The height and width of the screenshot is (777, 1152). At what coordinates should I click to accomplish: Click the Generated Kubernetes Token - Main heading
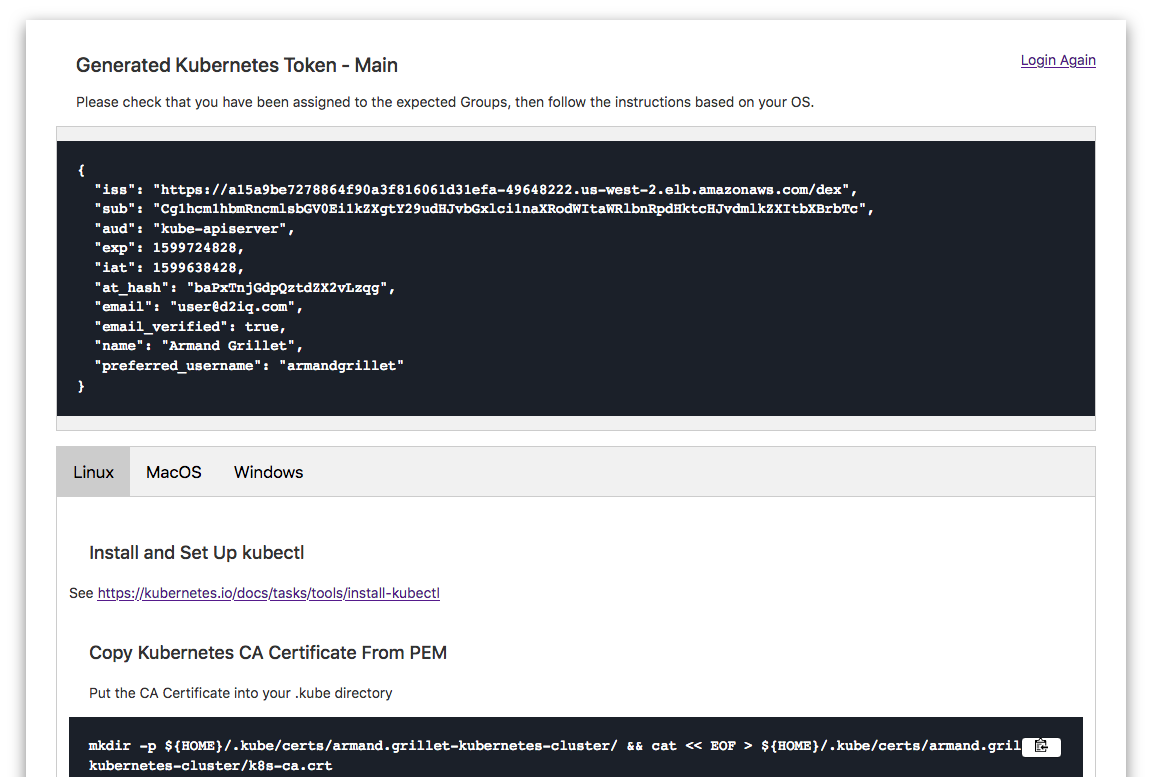coord(237,65)
